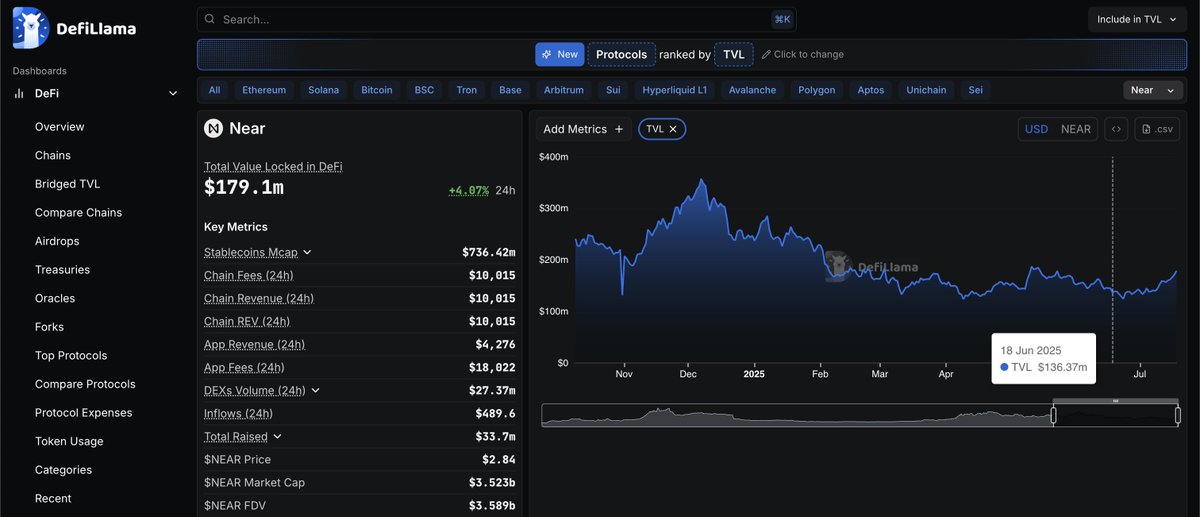Select the Polygon chain tab

point(817,90)
